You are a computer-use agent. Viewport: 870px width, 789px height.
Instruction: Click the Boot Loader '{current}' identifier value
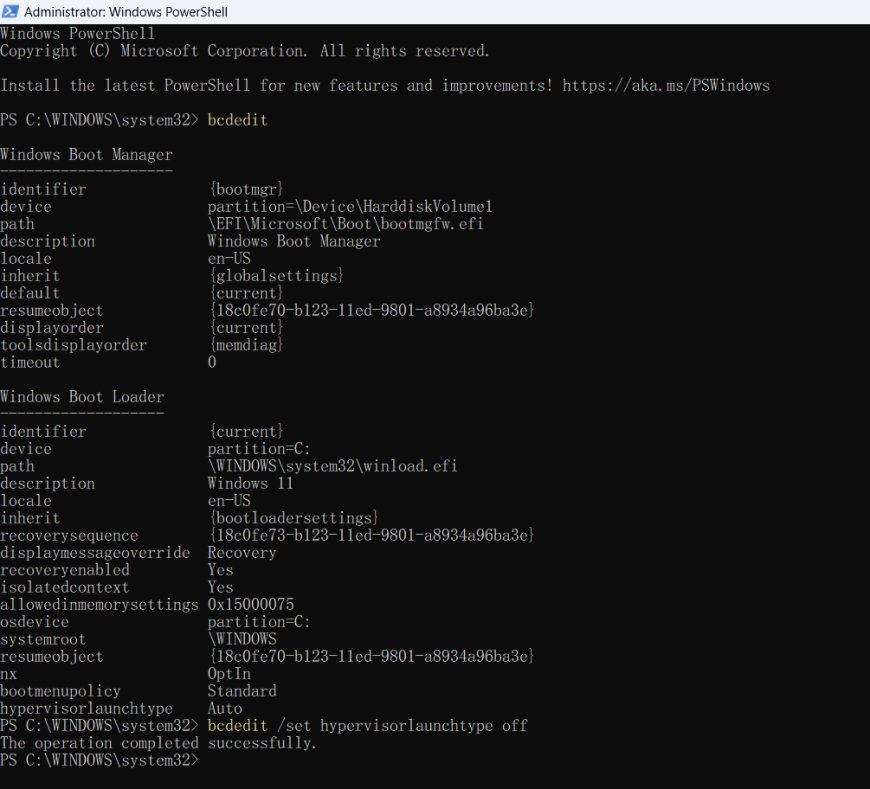tap(246, 431)
